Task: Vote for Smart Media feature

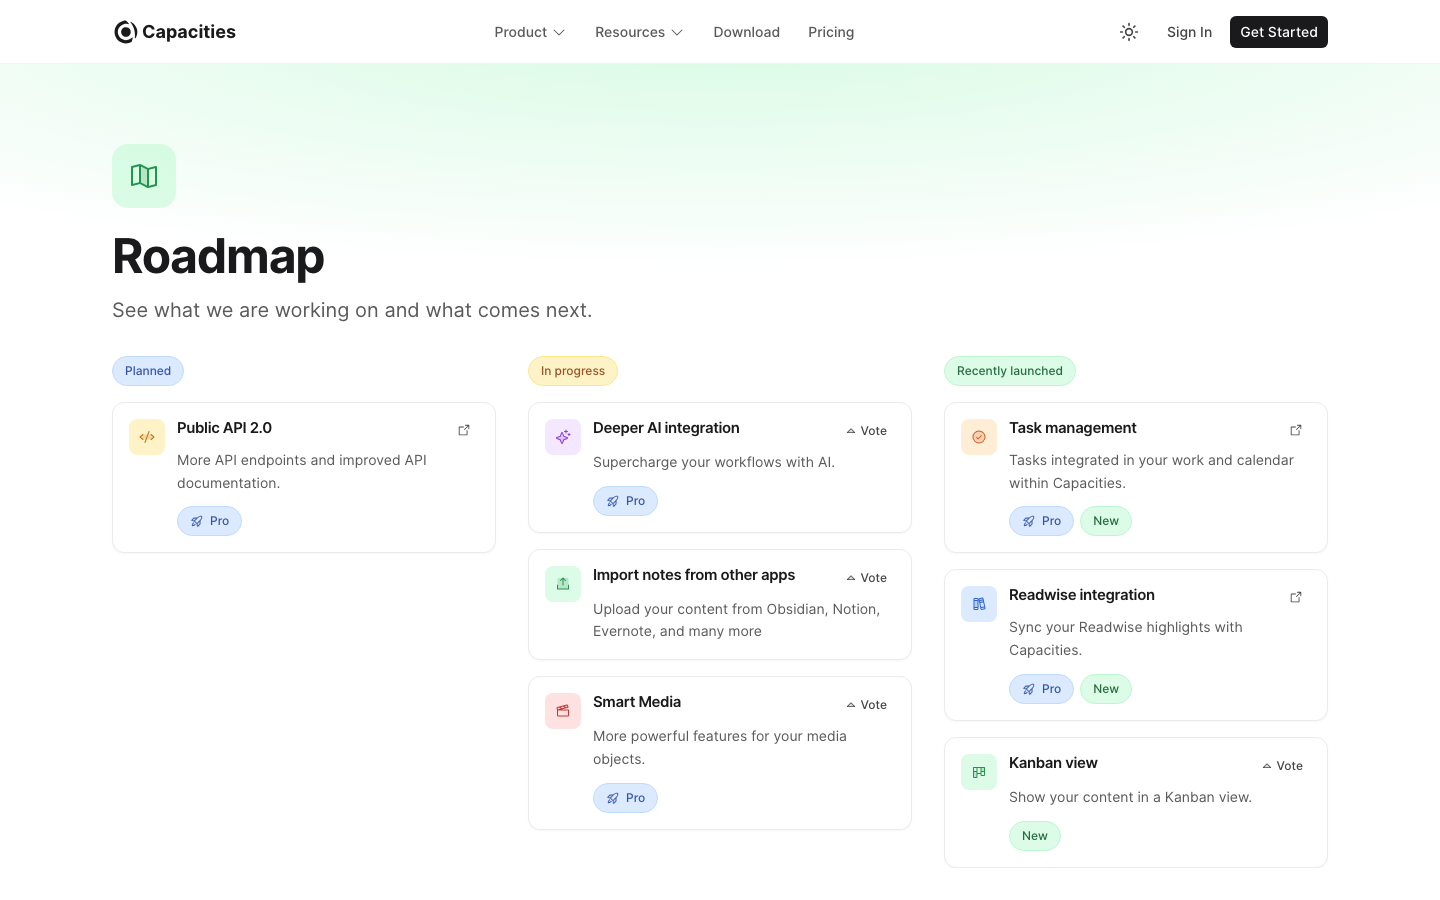Action: (x=867, y=705)
